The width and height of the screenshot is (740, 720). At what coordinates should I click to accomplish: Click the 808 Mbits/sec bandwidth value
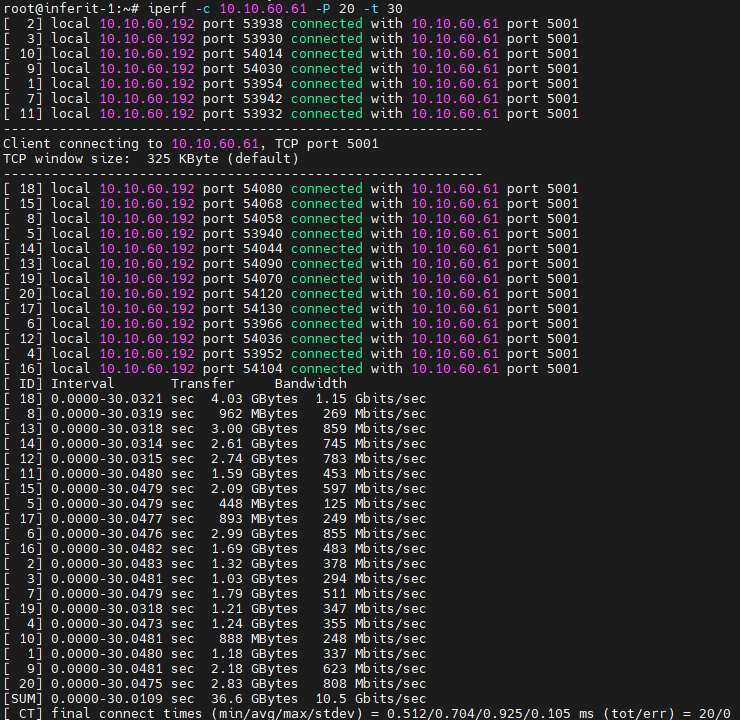(375, 684)
